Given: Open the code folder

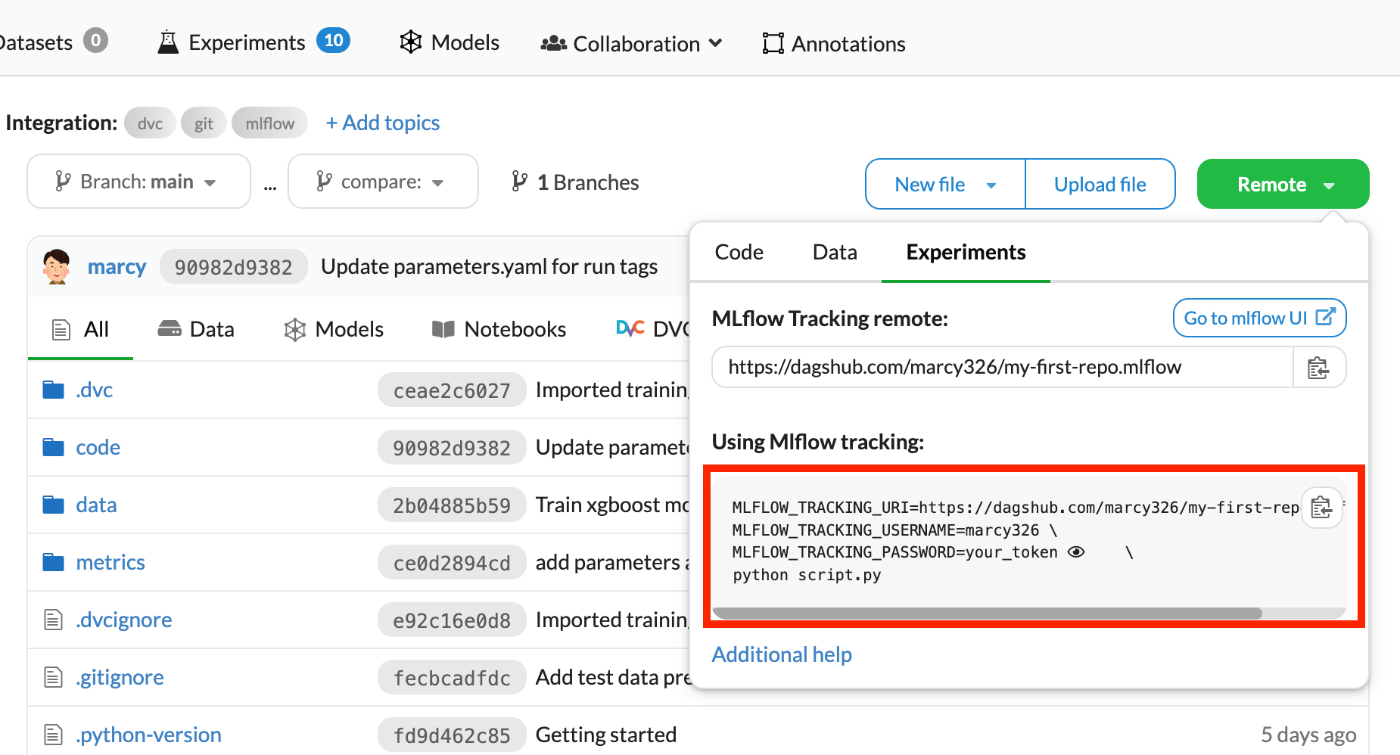Looking at the screenshot, I should point(98,447).
